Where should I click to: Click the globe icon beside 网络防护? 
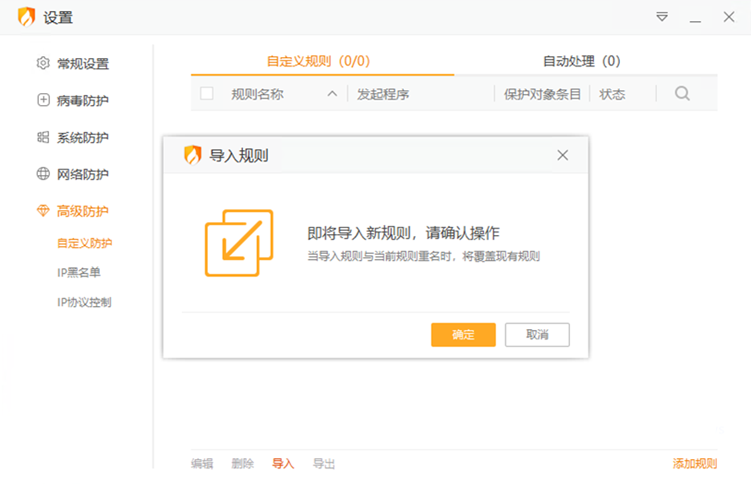43,174
